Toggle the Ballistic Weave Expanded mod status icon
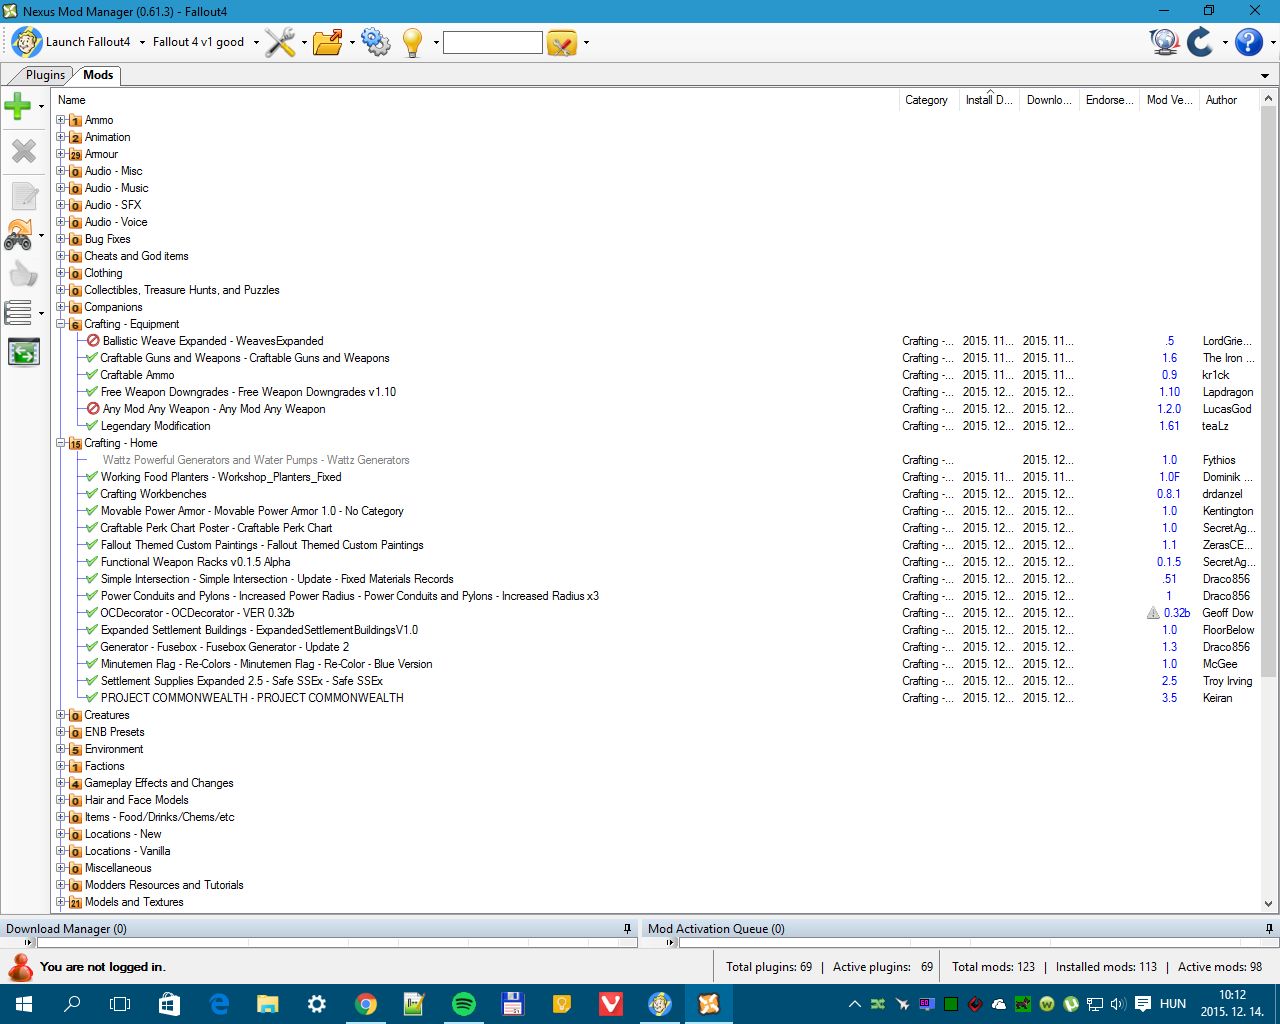 (x=93, y=341)
